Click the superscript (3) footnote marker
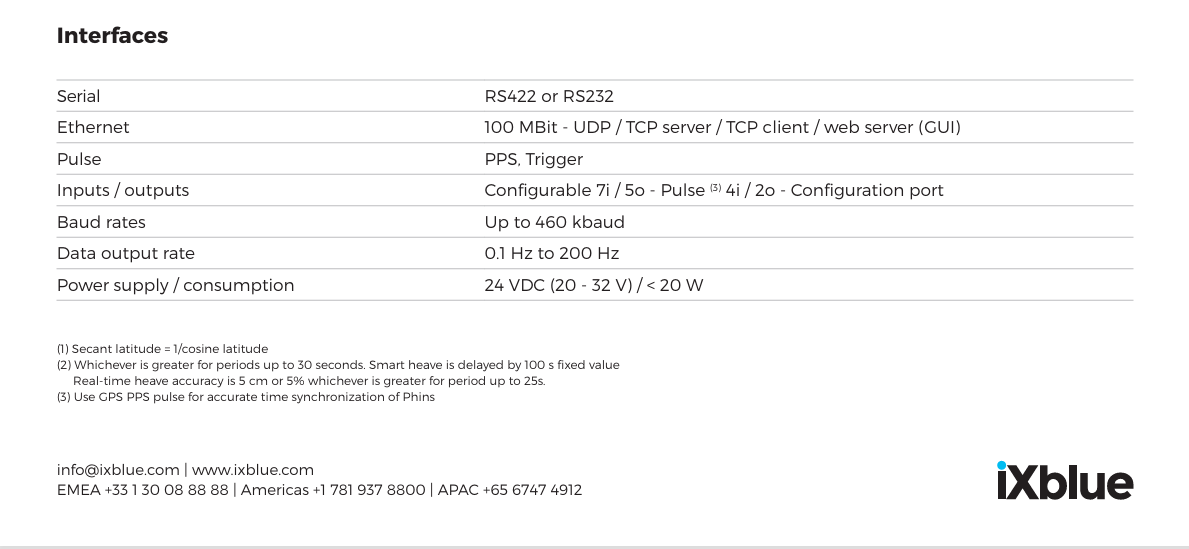The height and width of the screenshot is (549, 1189). click(x=715, y=187)
